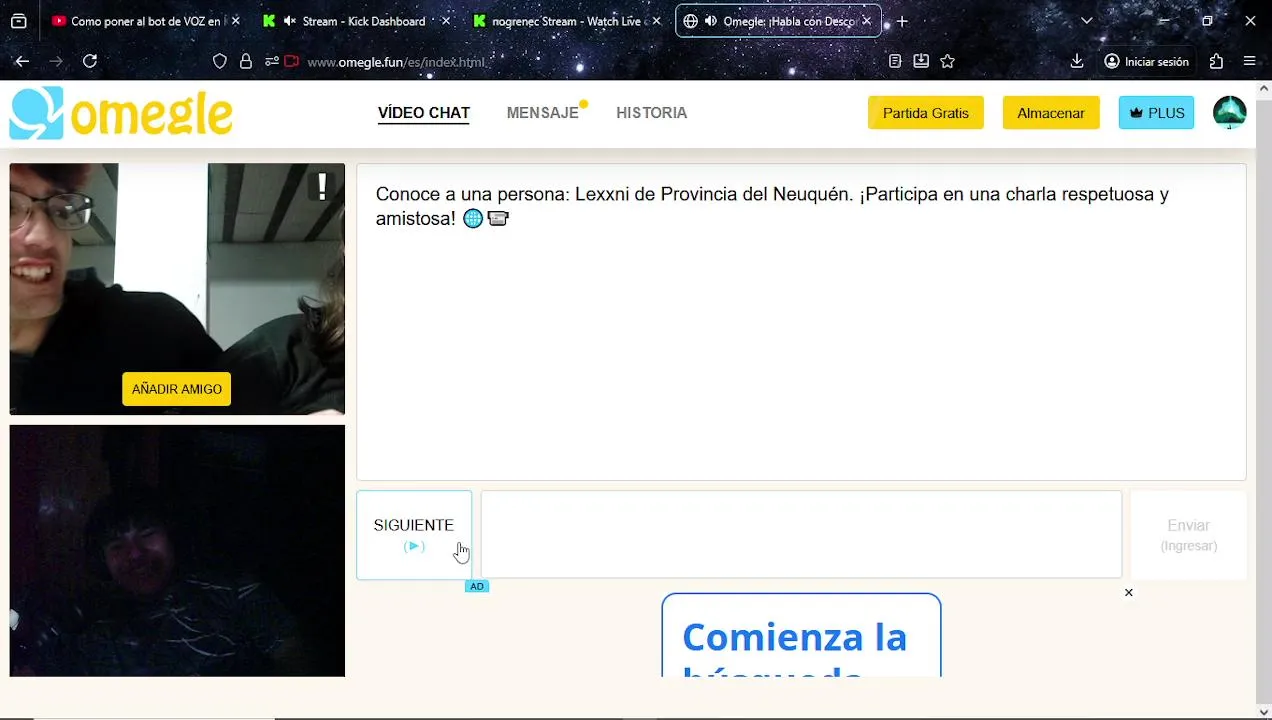Click the Omegle logo
The height and width of the screenshot is (720, 1272).
(x=121, y=113)
